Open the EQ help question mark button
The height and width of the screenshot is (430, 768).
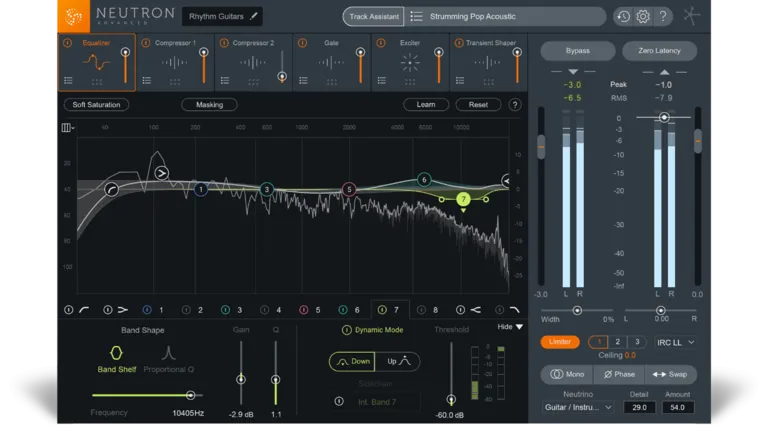[x=514, y=105]
